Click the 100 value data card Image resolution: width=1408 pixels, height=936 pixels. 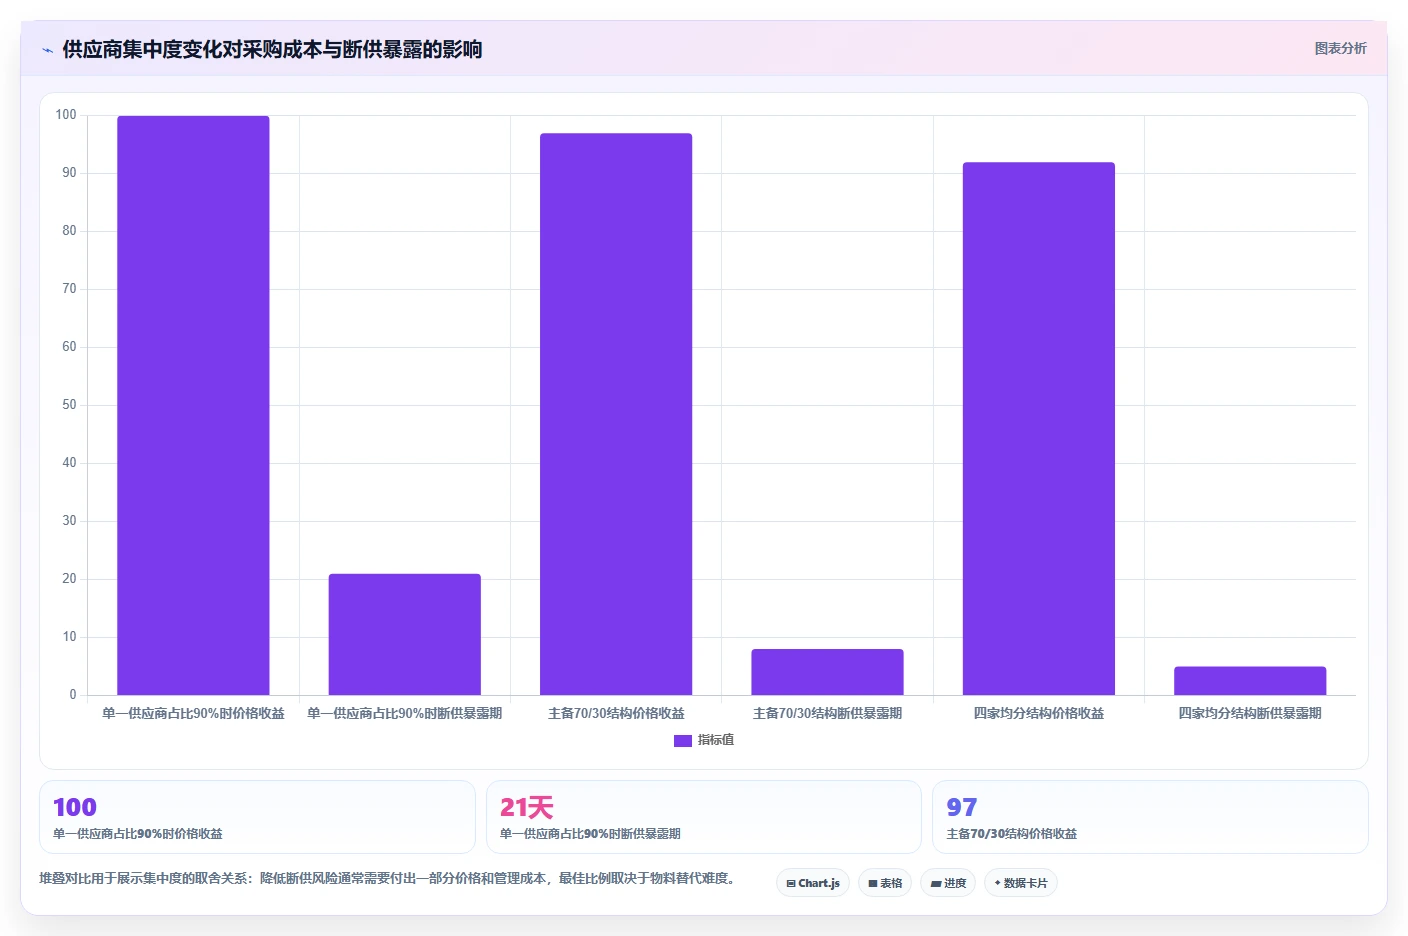257,817
